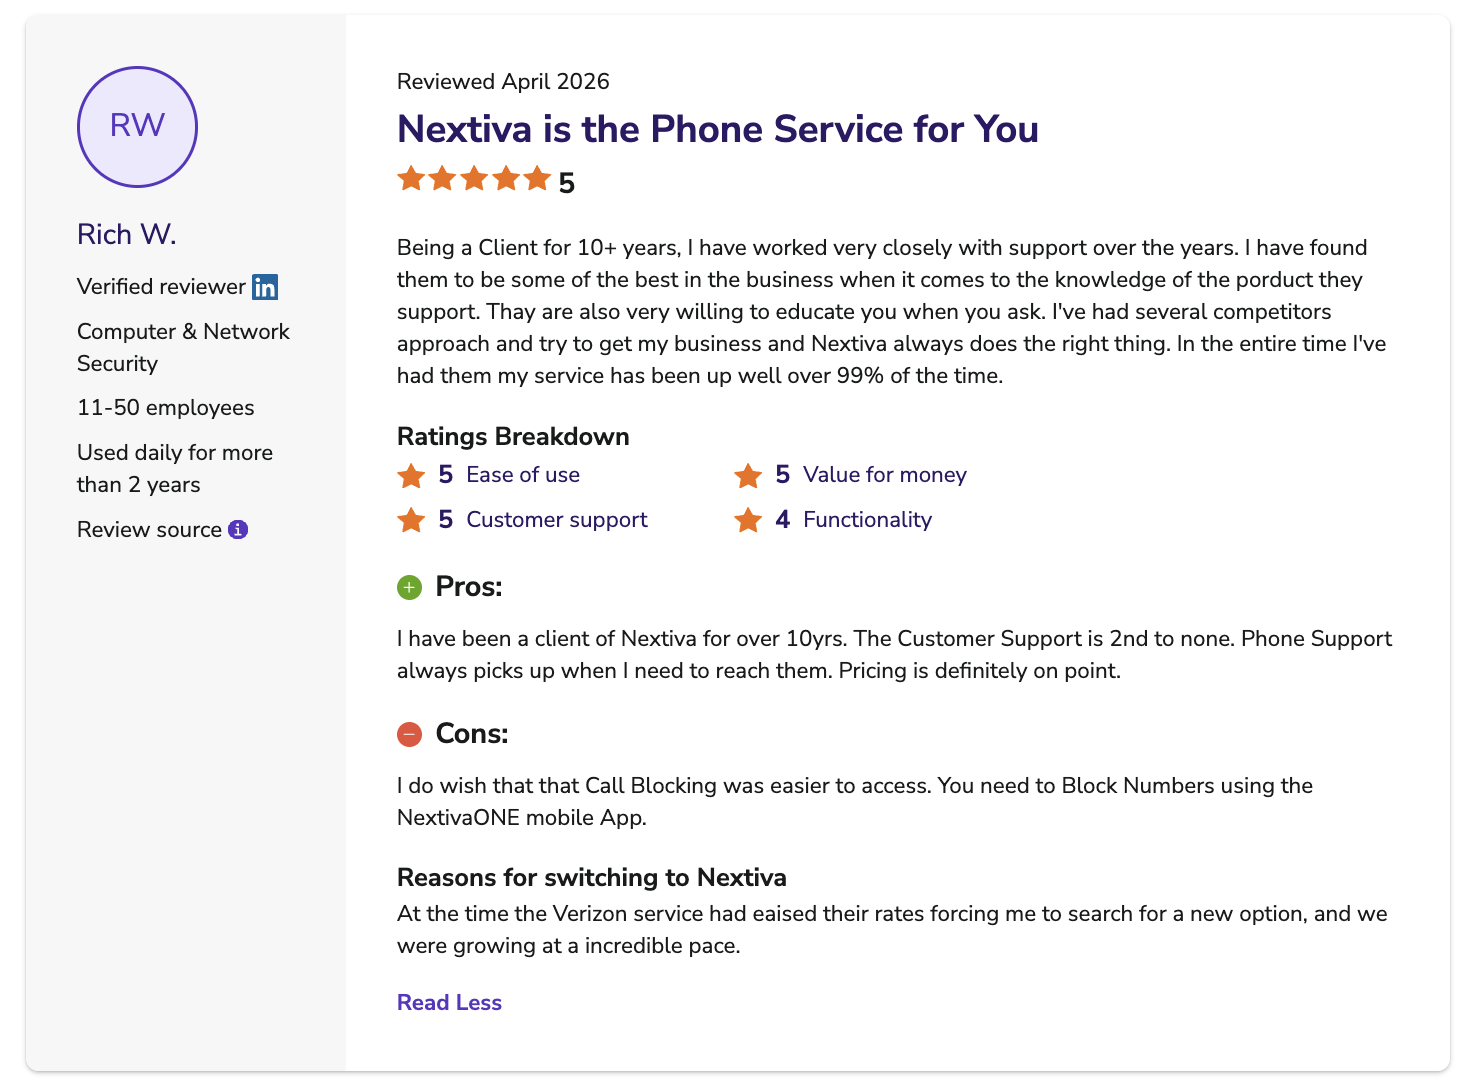Image resolution: width=1476 pixels, height=1090 pixels.
Task: Click the review title Nextiva is the Phone Service
Action: 718,129
